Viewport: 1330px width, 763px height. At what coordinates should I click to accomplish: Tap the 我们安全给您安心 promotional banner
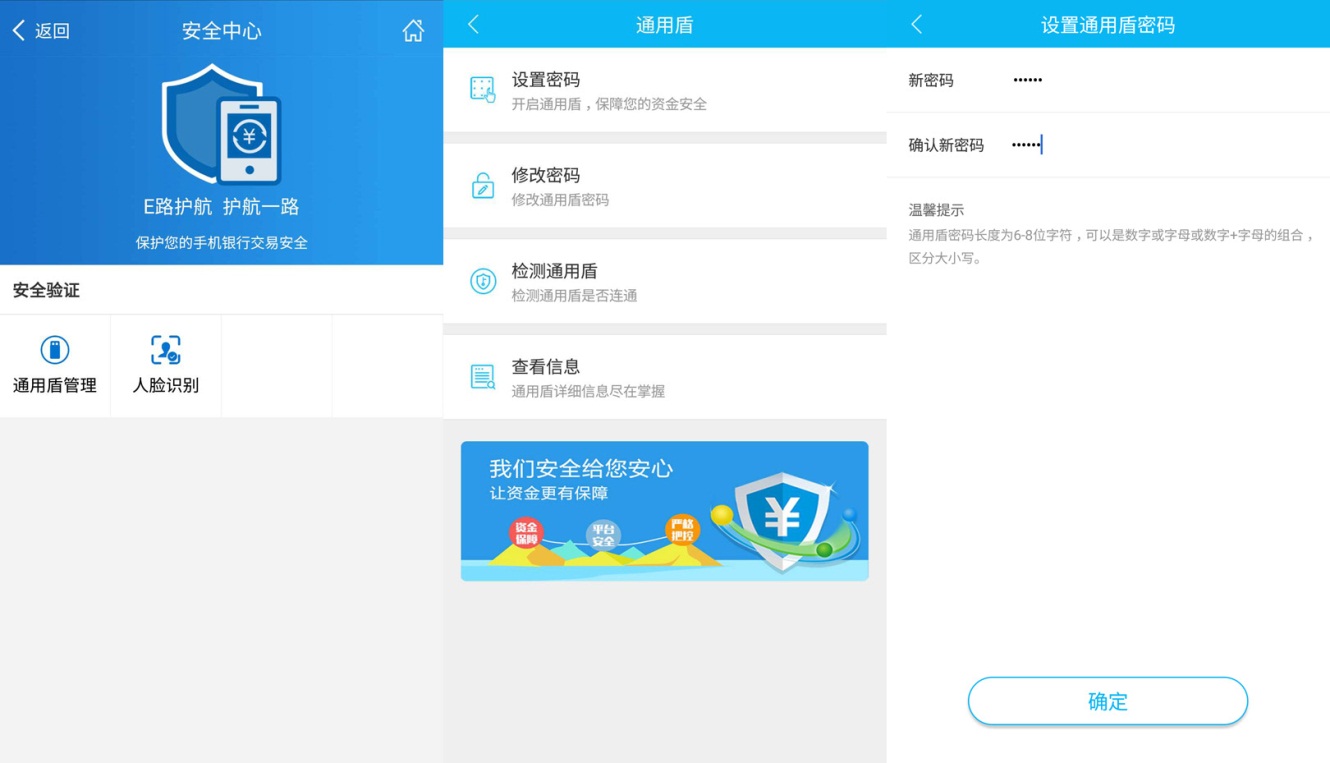664,511
